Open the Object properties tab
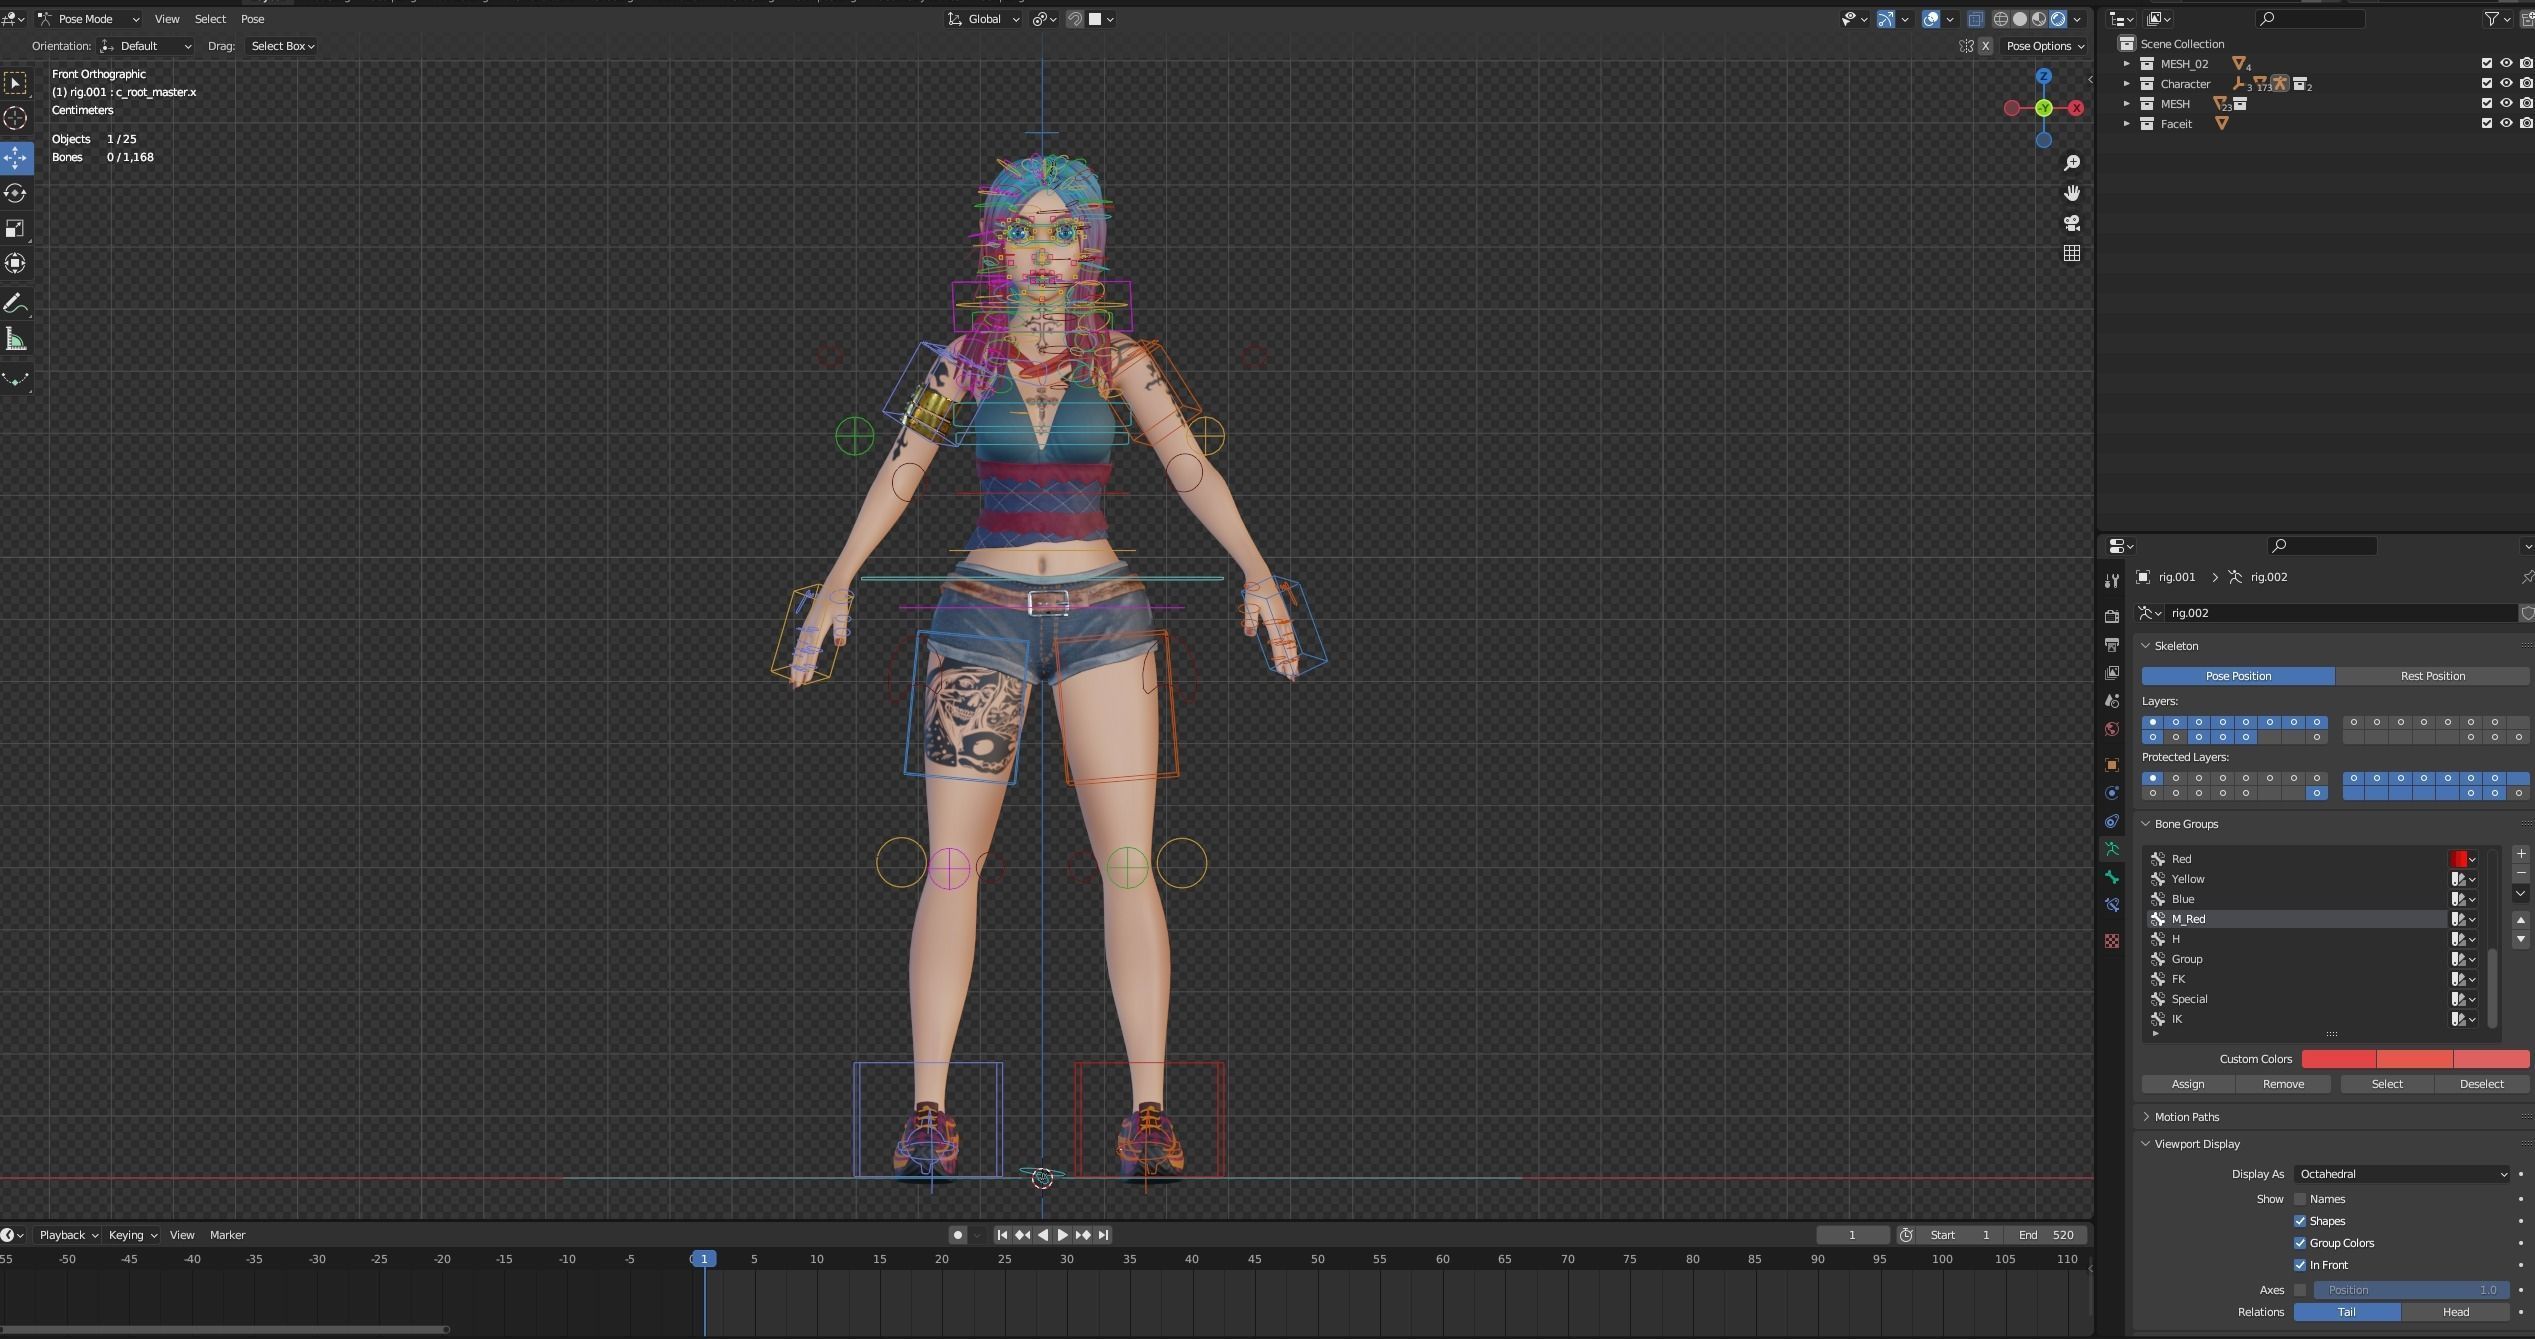This screenshot has width=2535, height=1339. click(x=2111, y=765)
